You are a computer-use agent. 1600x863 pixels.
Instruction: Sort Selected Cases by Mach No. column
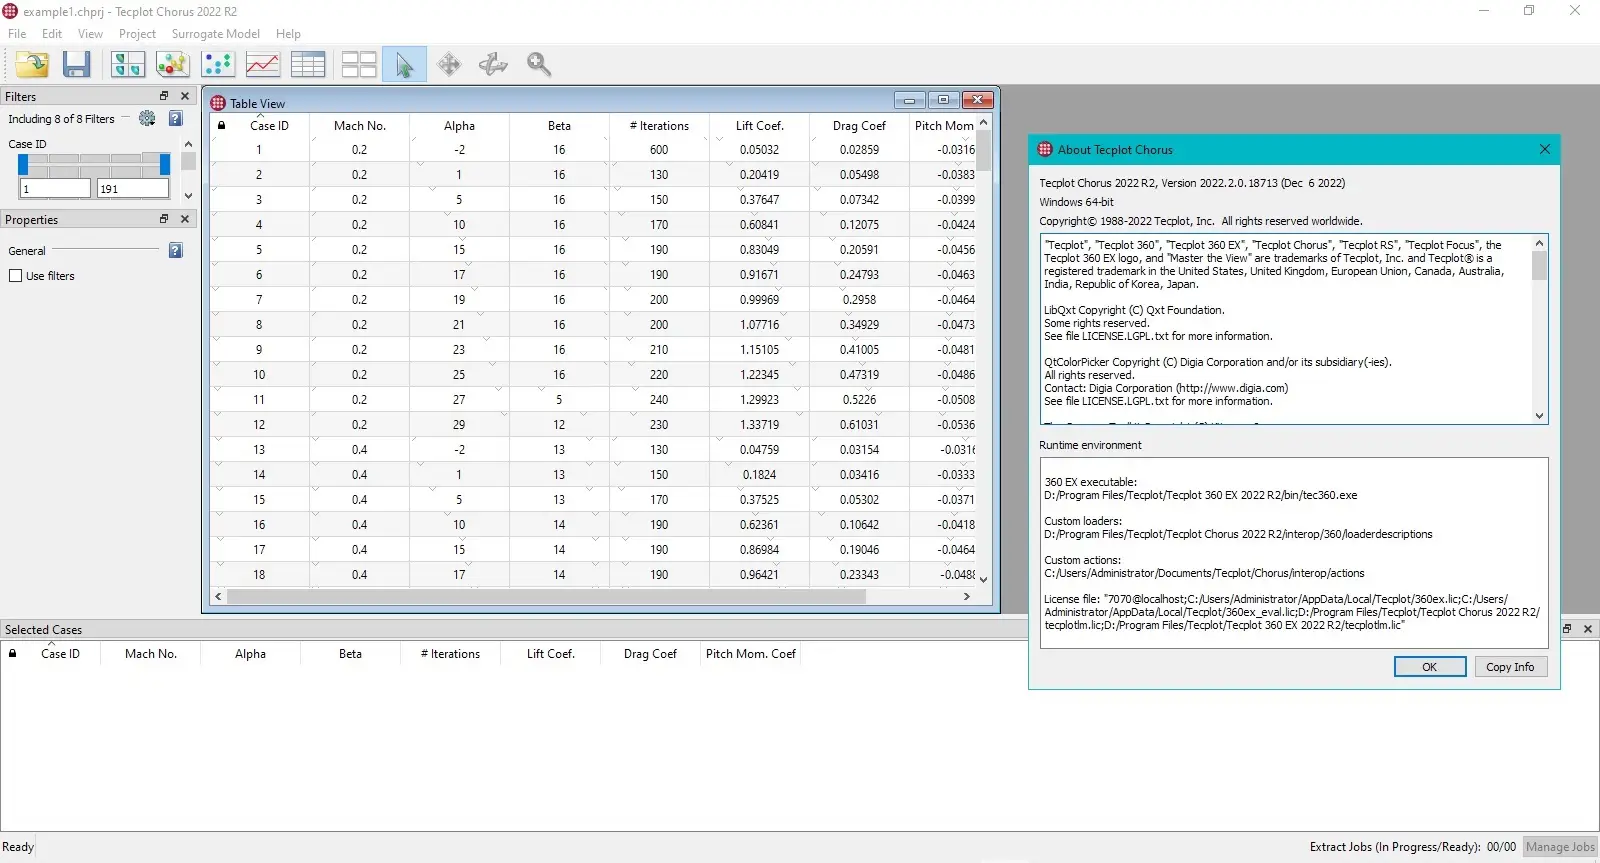pos(150,653)
